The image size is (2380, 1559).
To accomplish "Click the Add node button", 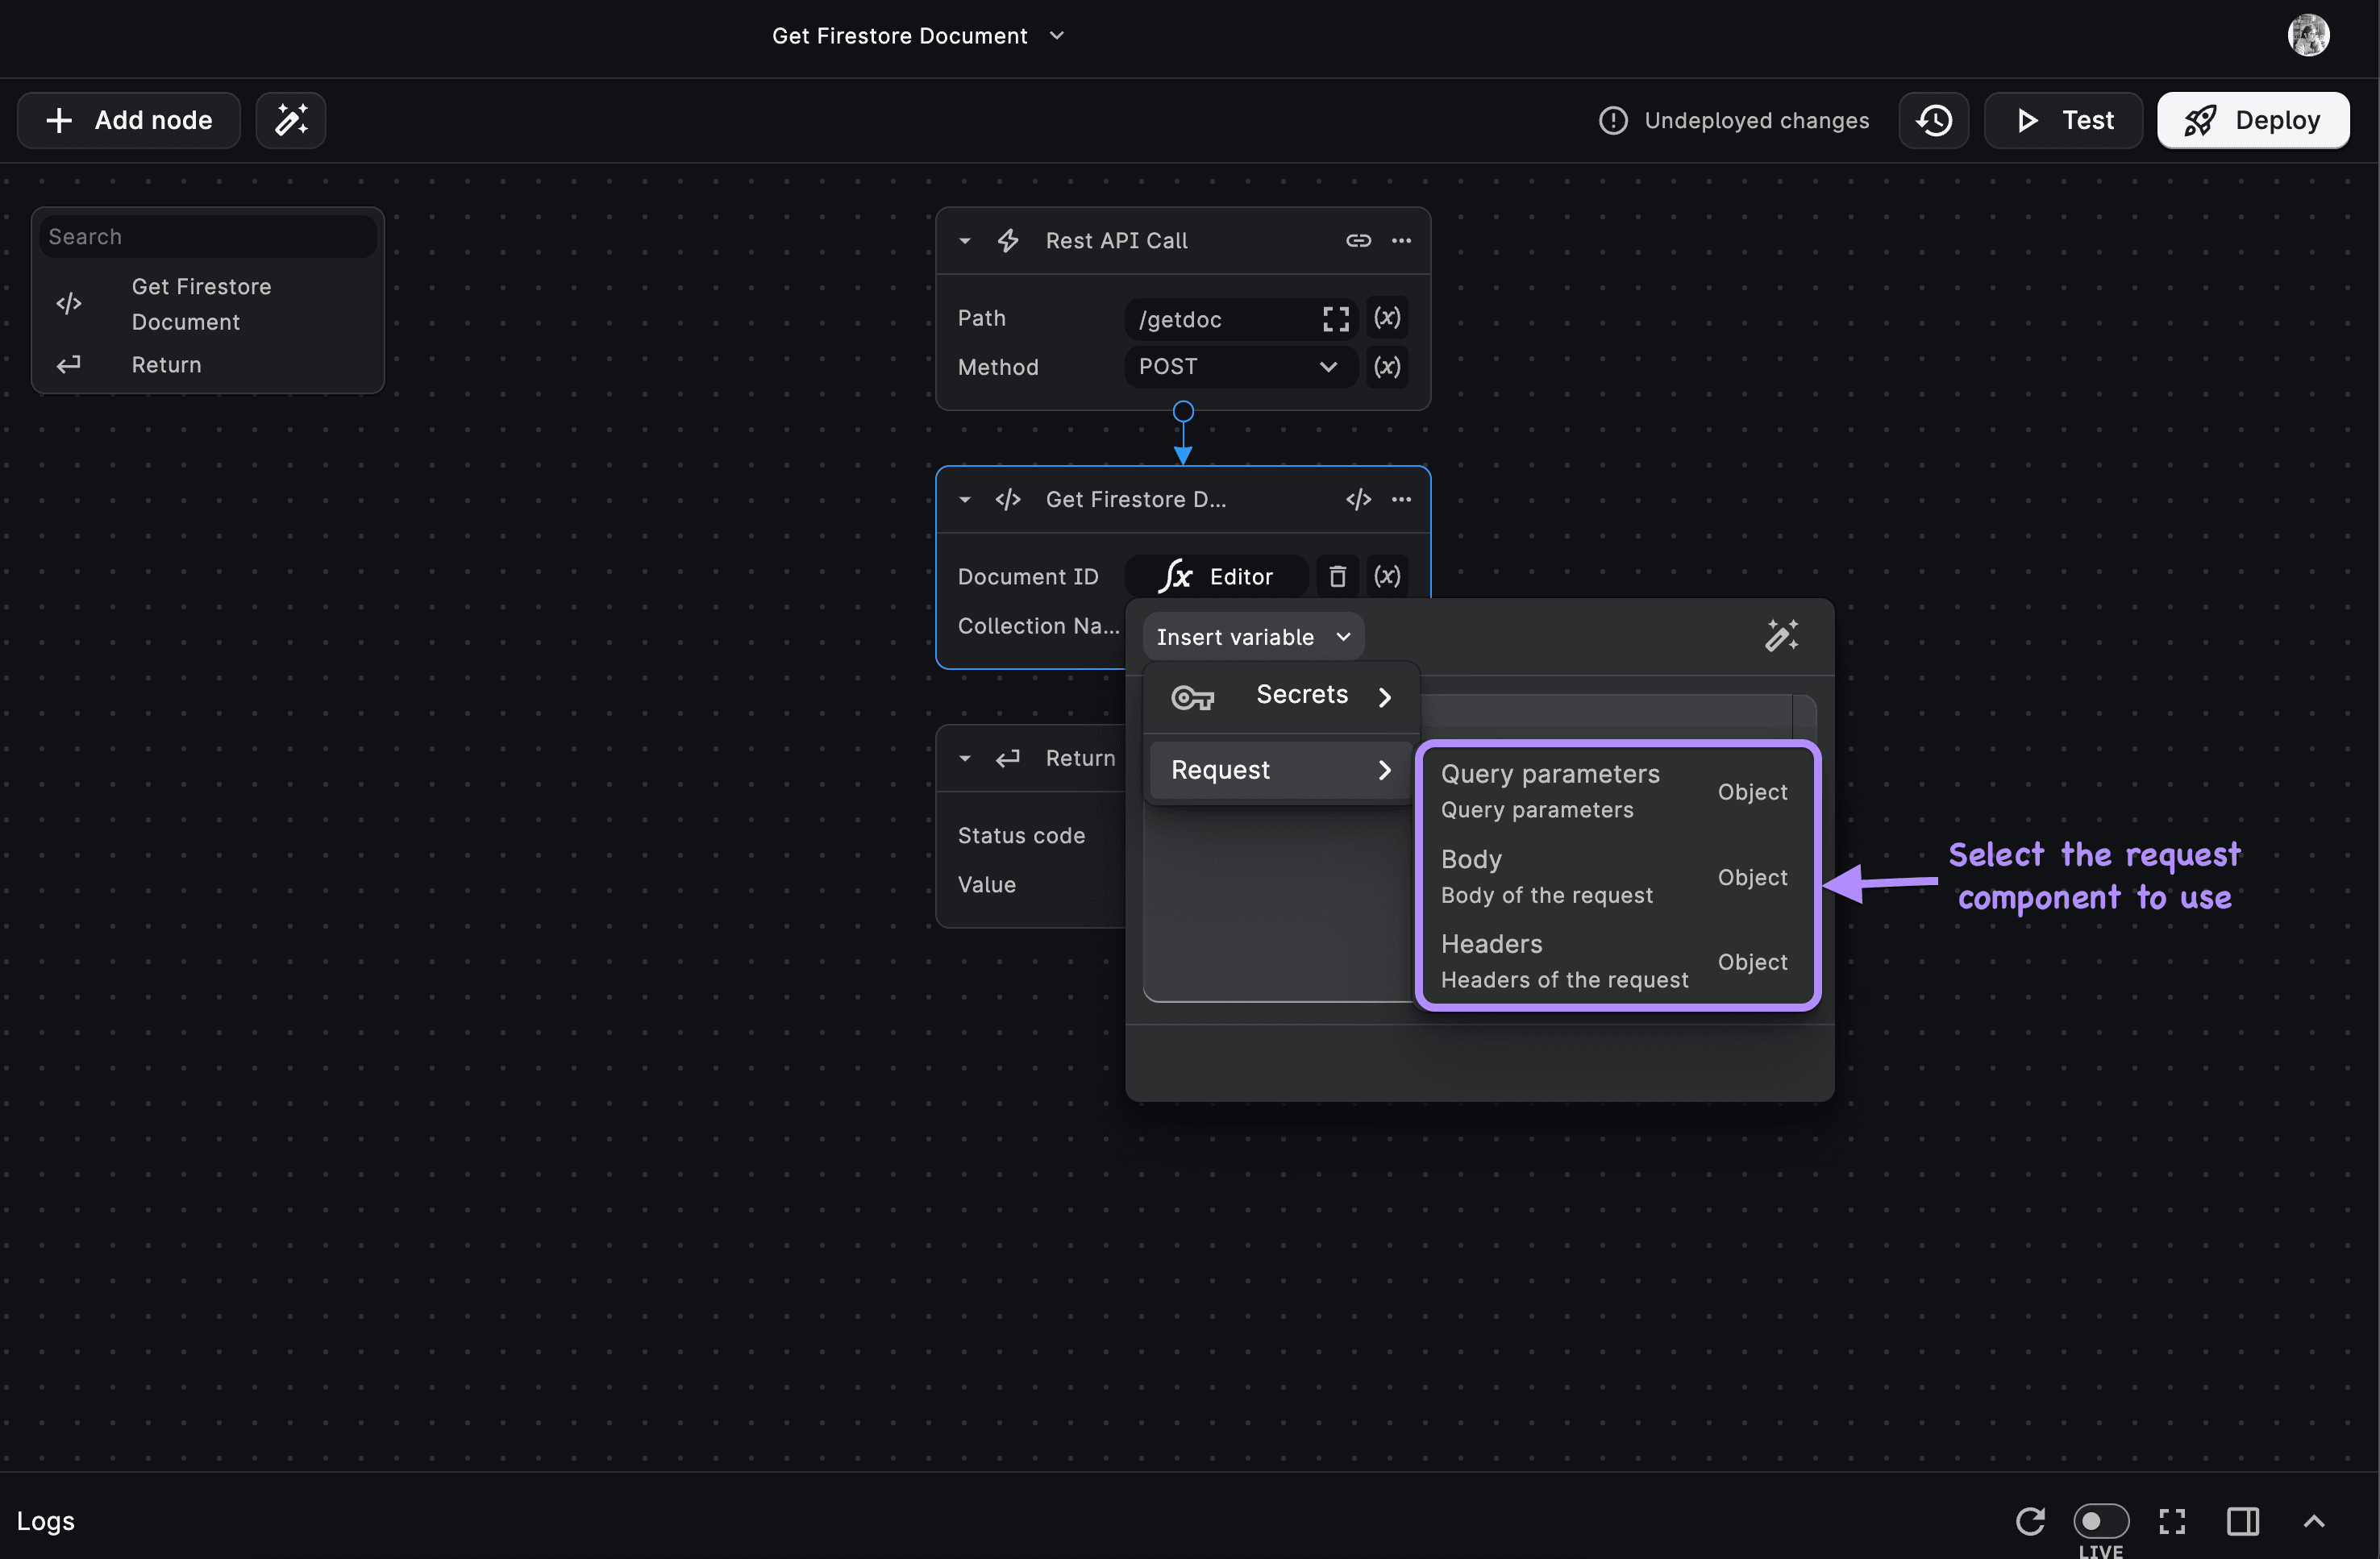I will pyautogui.click(x=129, y=120).
